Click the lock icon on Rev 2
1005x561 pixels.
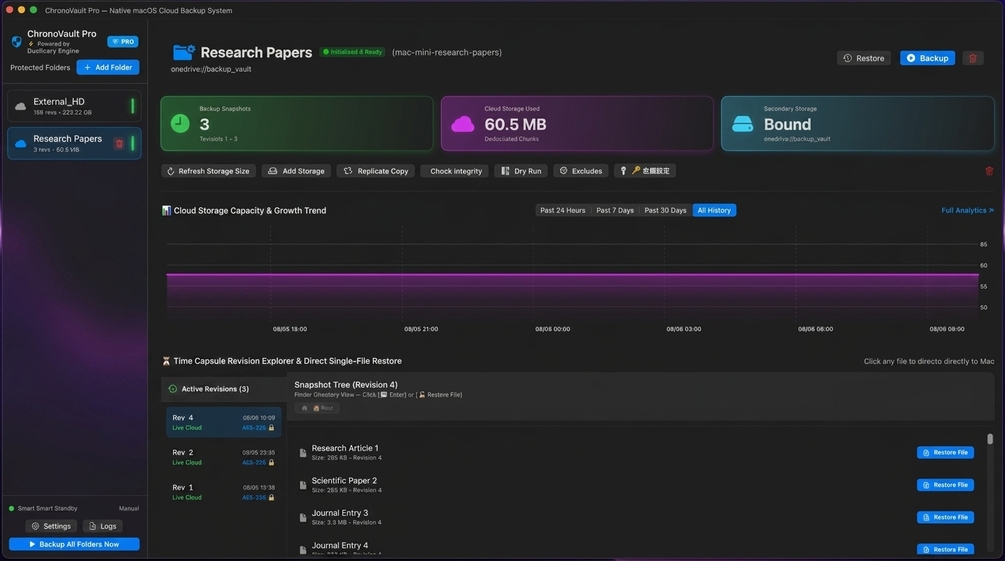271,462
